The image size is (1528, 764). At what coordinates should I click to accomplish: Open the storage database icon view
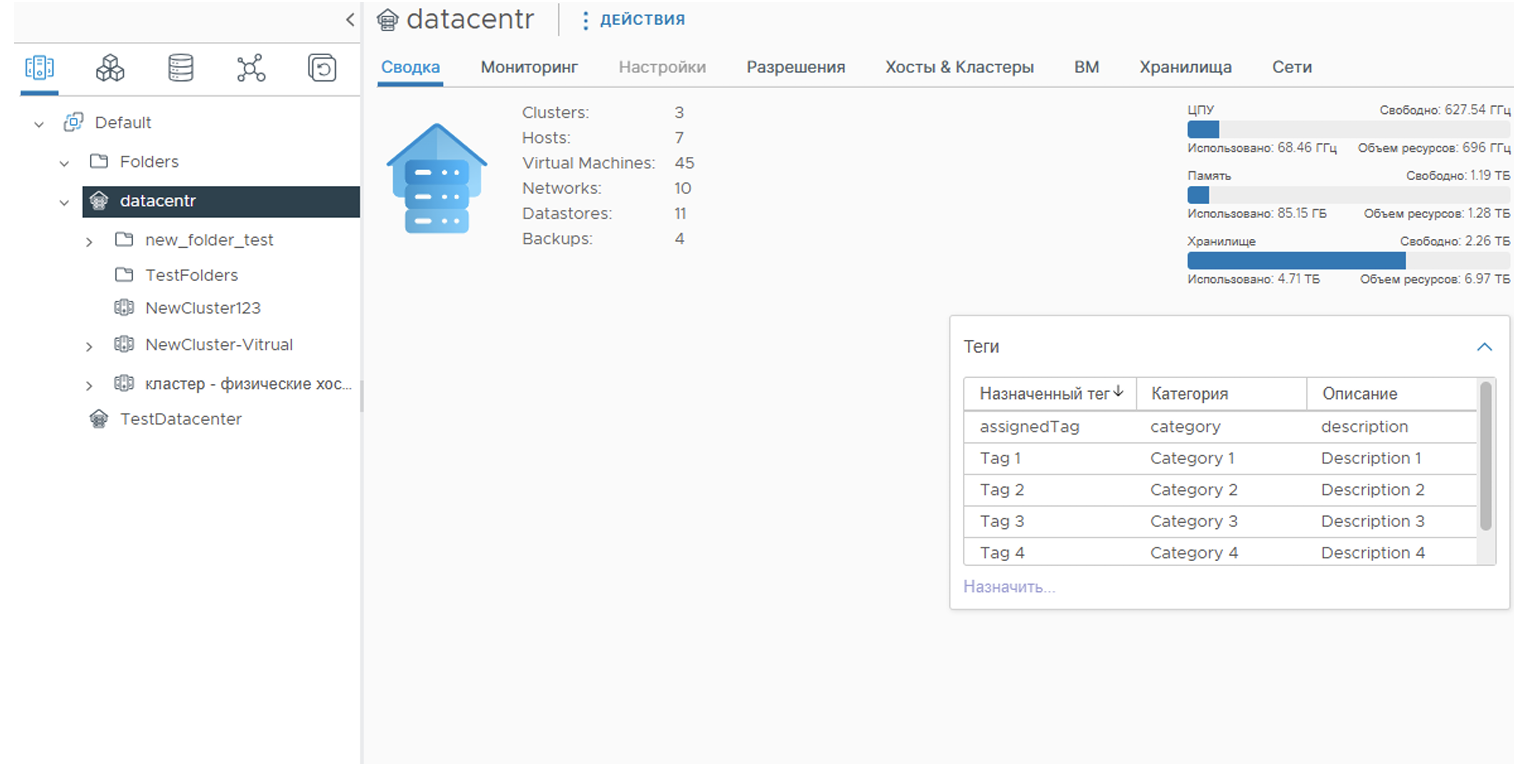point(181,68)
